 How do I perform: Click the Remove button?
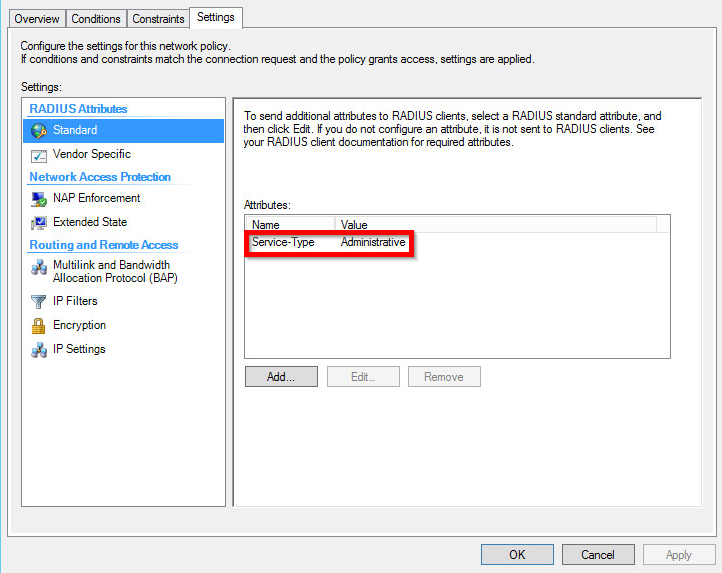[x=444, y=377]
